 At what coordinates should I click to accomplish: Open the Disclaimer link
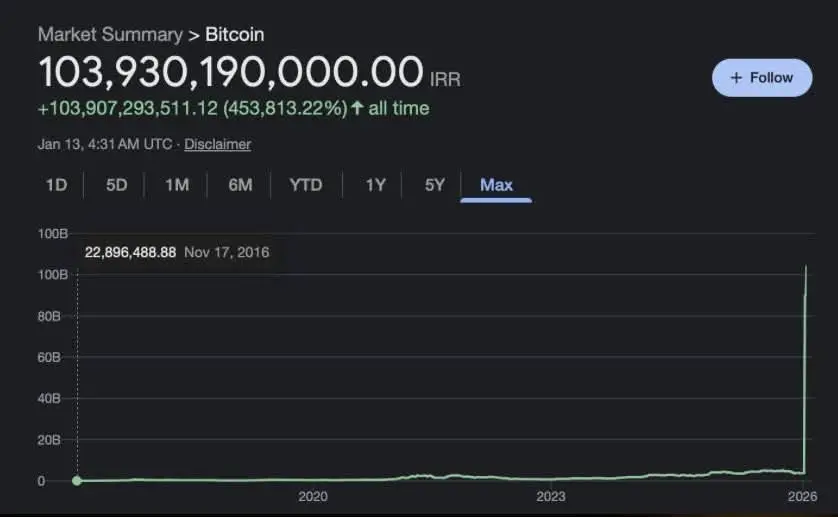pyautogui.click(x=217, y=144)
